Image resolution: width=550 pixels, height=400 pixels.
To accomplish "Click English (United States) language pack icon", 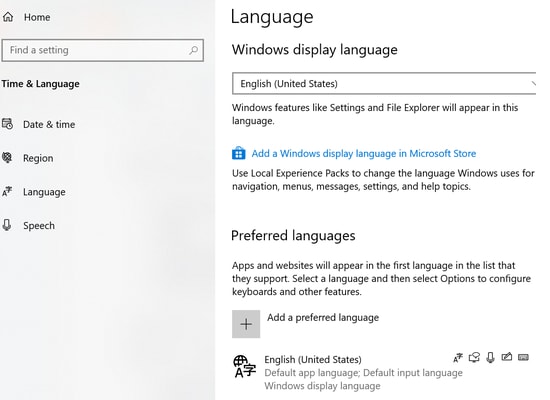I will point(244,366).
